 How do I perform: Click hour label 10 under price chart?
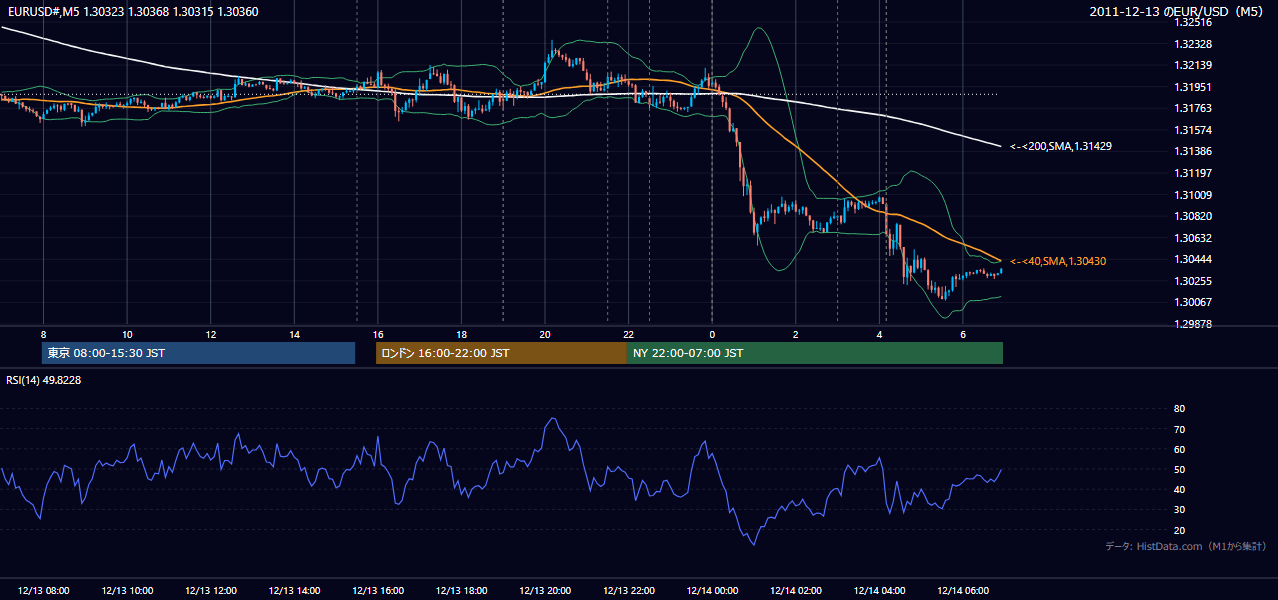[x=127, y=334]
